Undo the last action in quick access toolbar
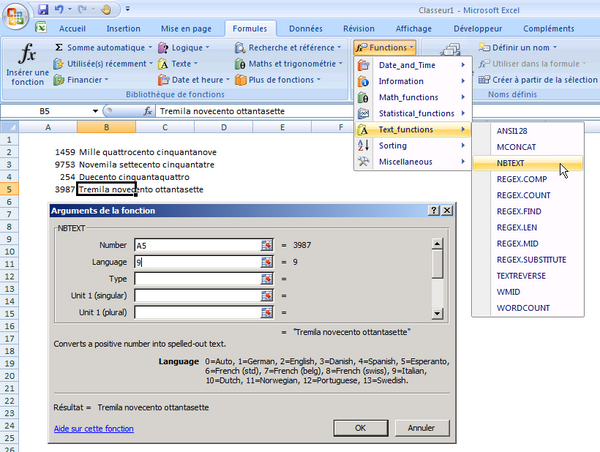 point(59,9)
